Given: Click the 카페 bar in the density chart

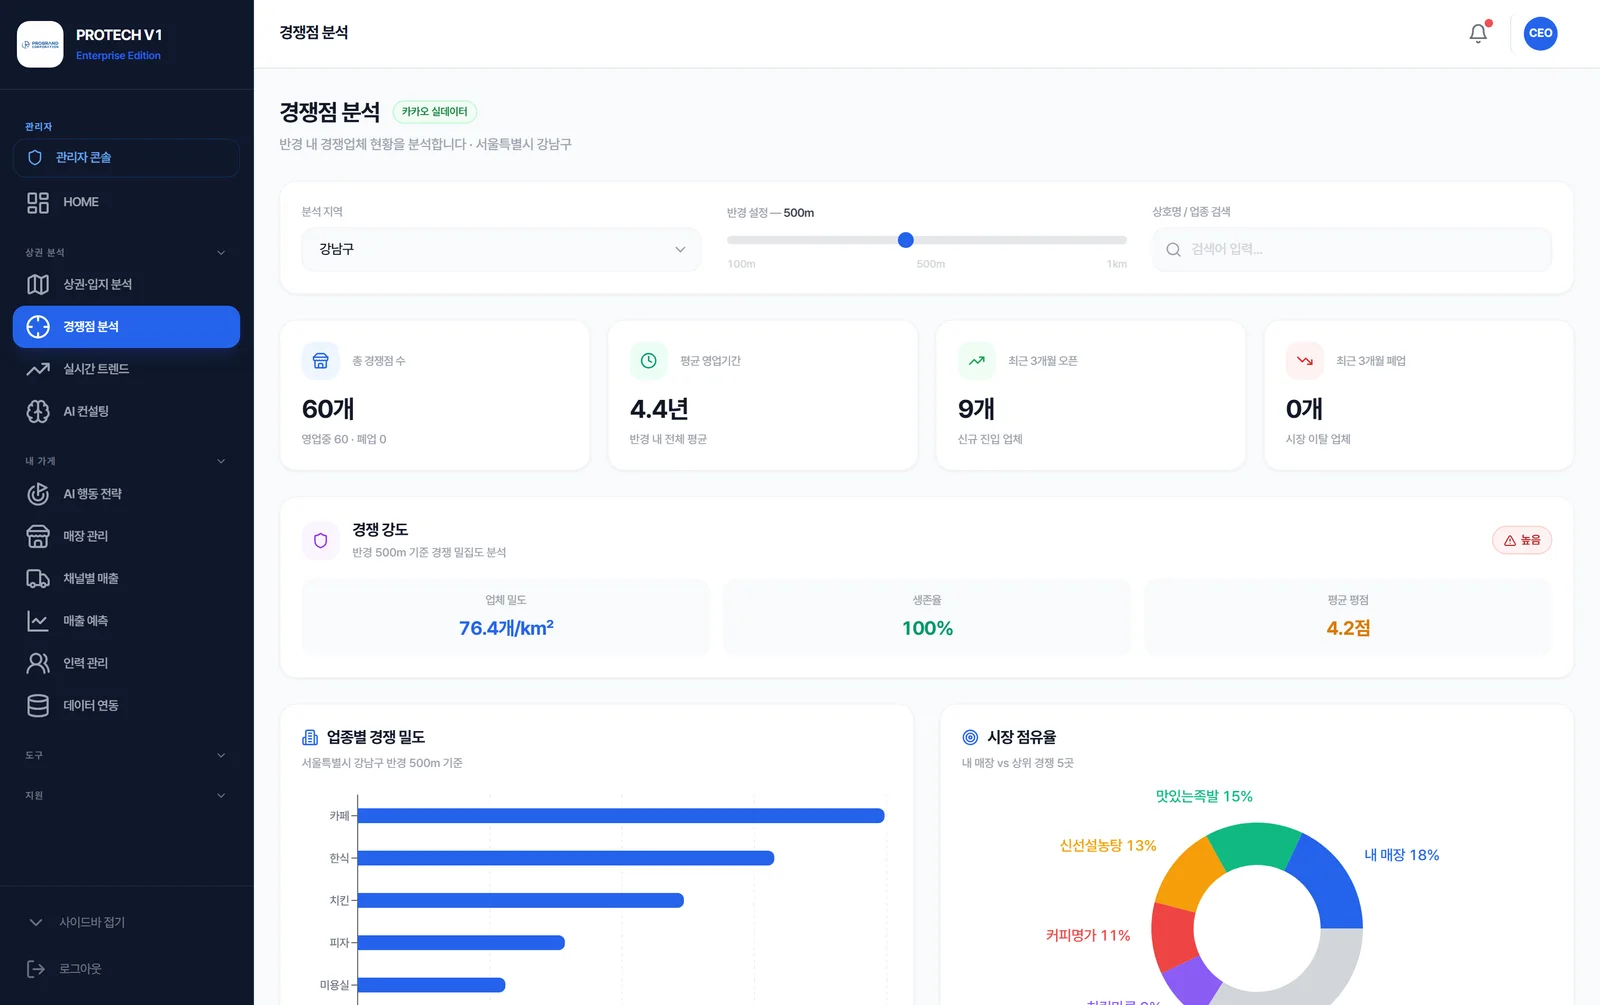Looking at the screenshot, I should (621, 816).
